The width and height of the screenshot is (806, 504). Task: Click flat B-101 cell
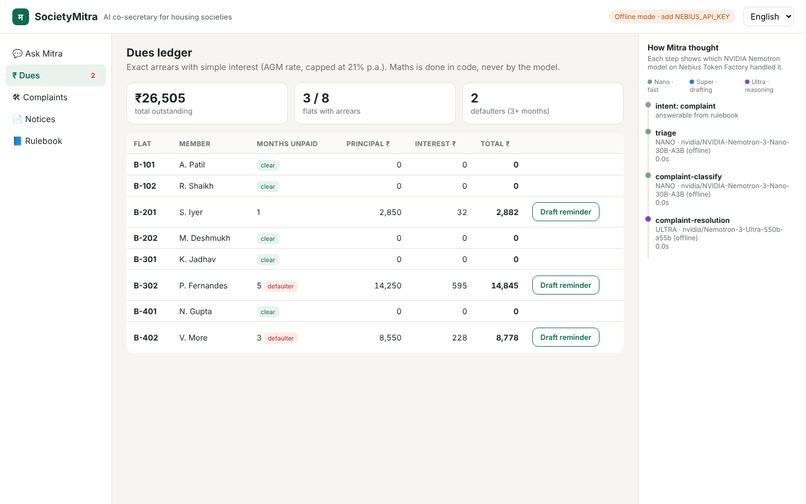coord(144,165)
